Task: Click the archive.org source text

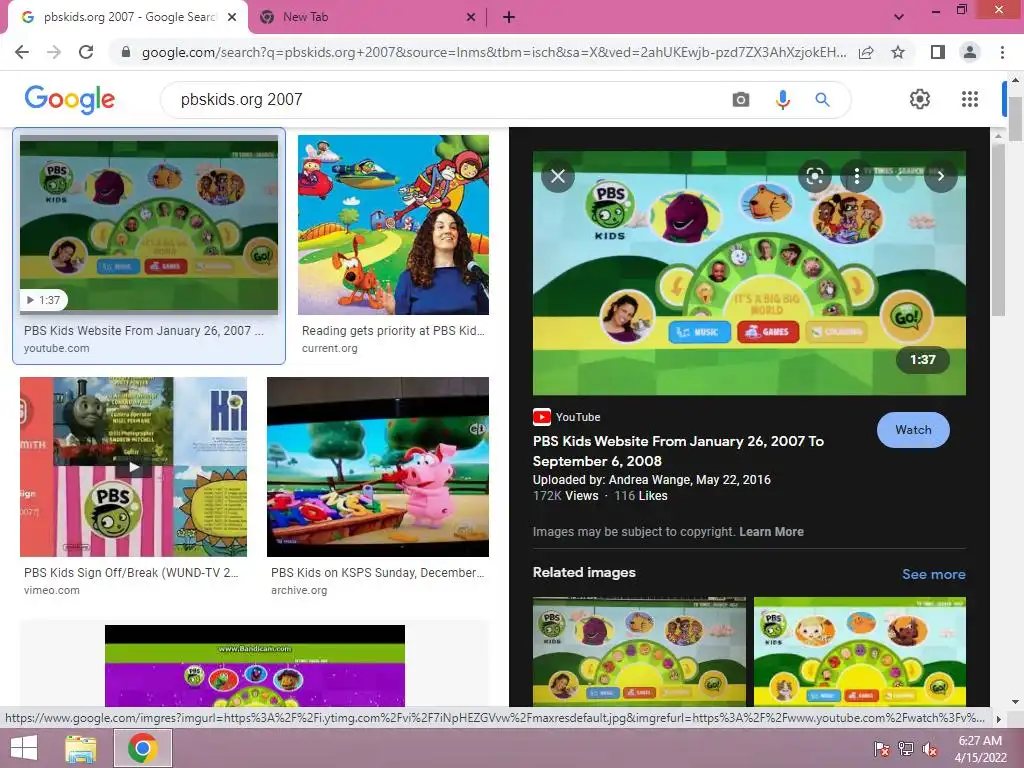Action: pos(299,590)
